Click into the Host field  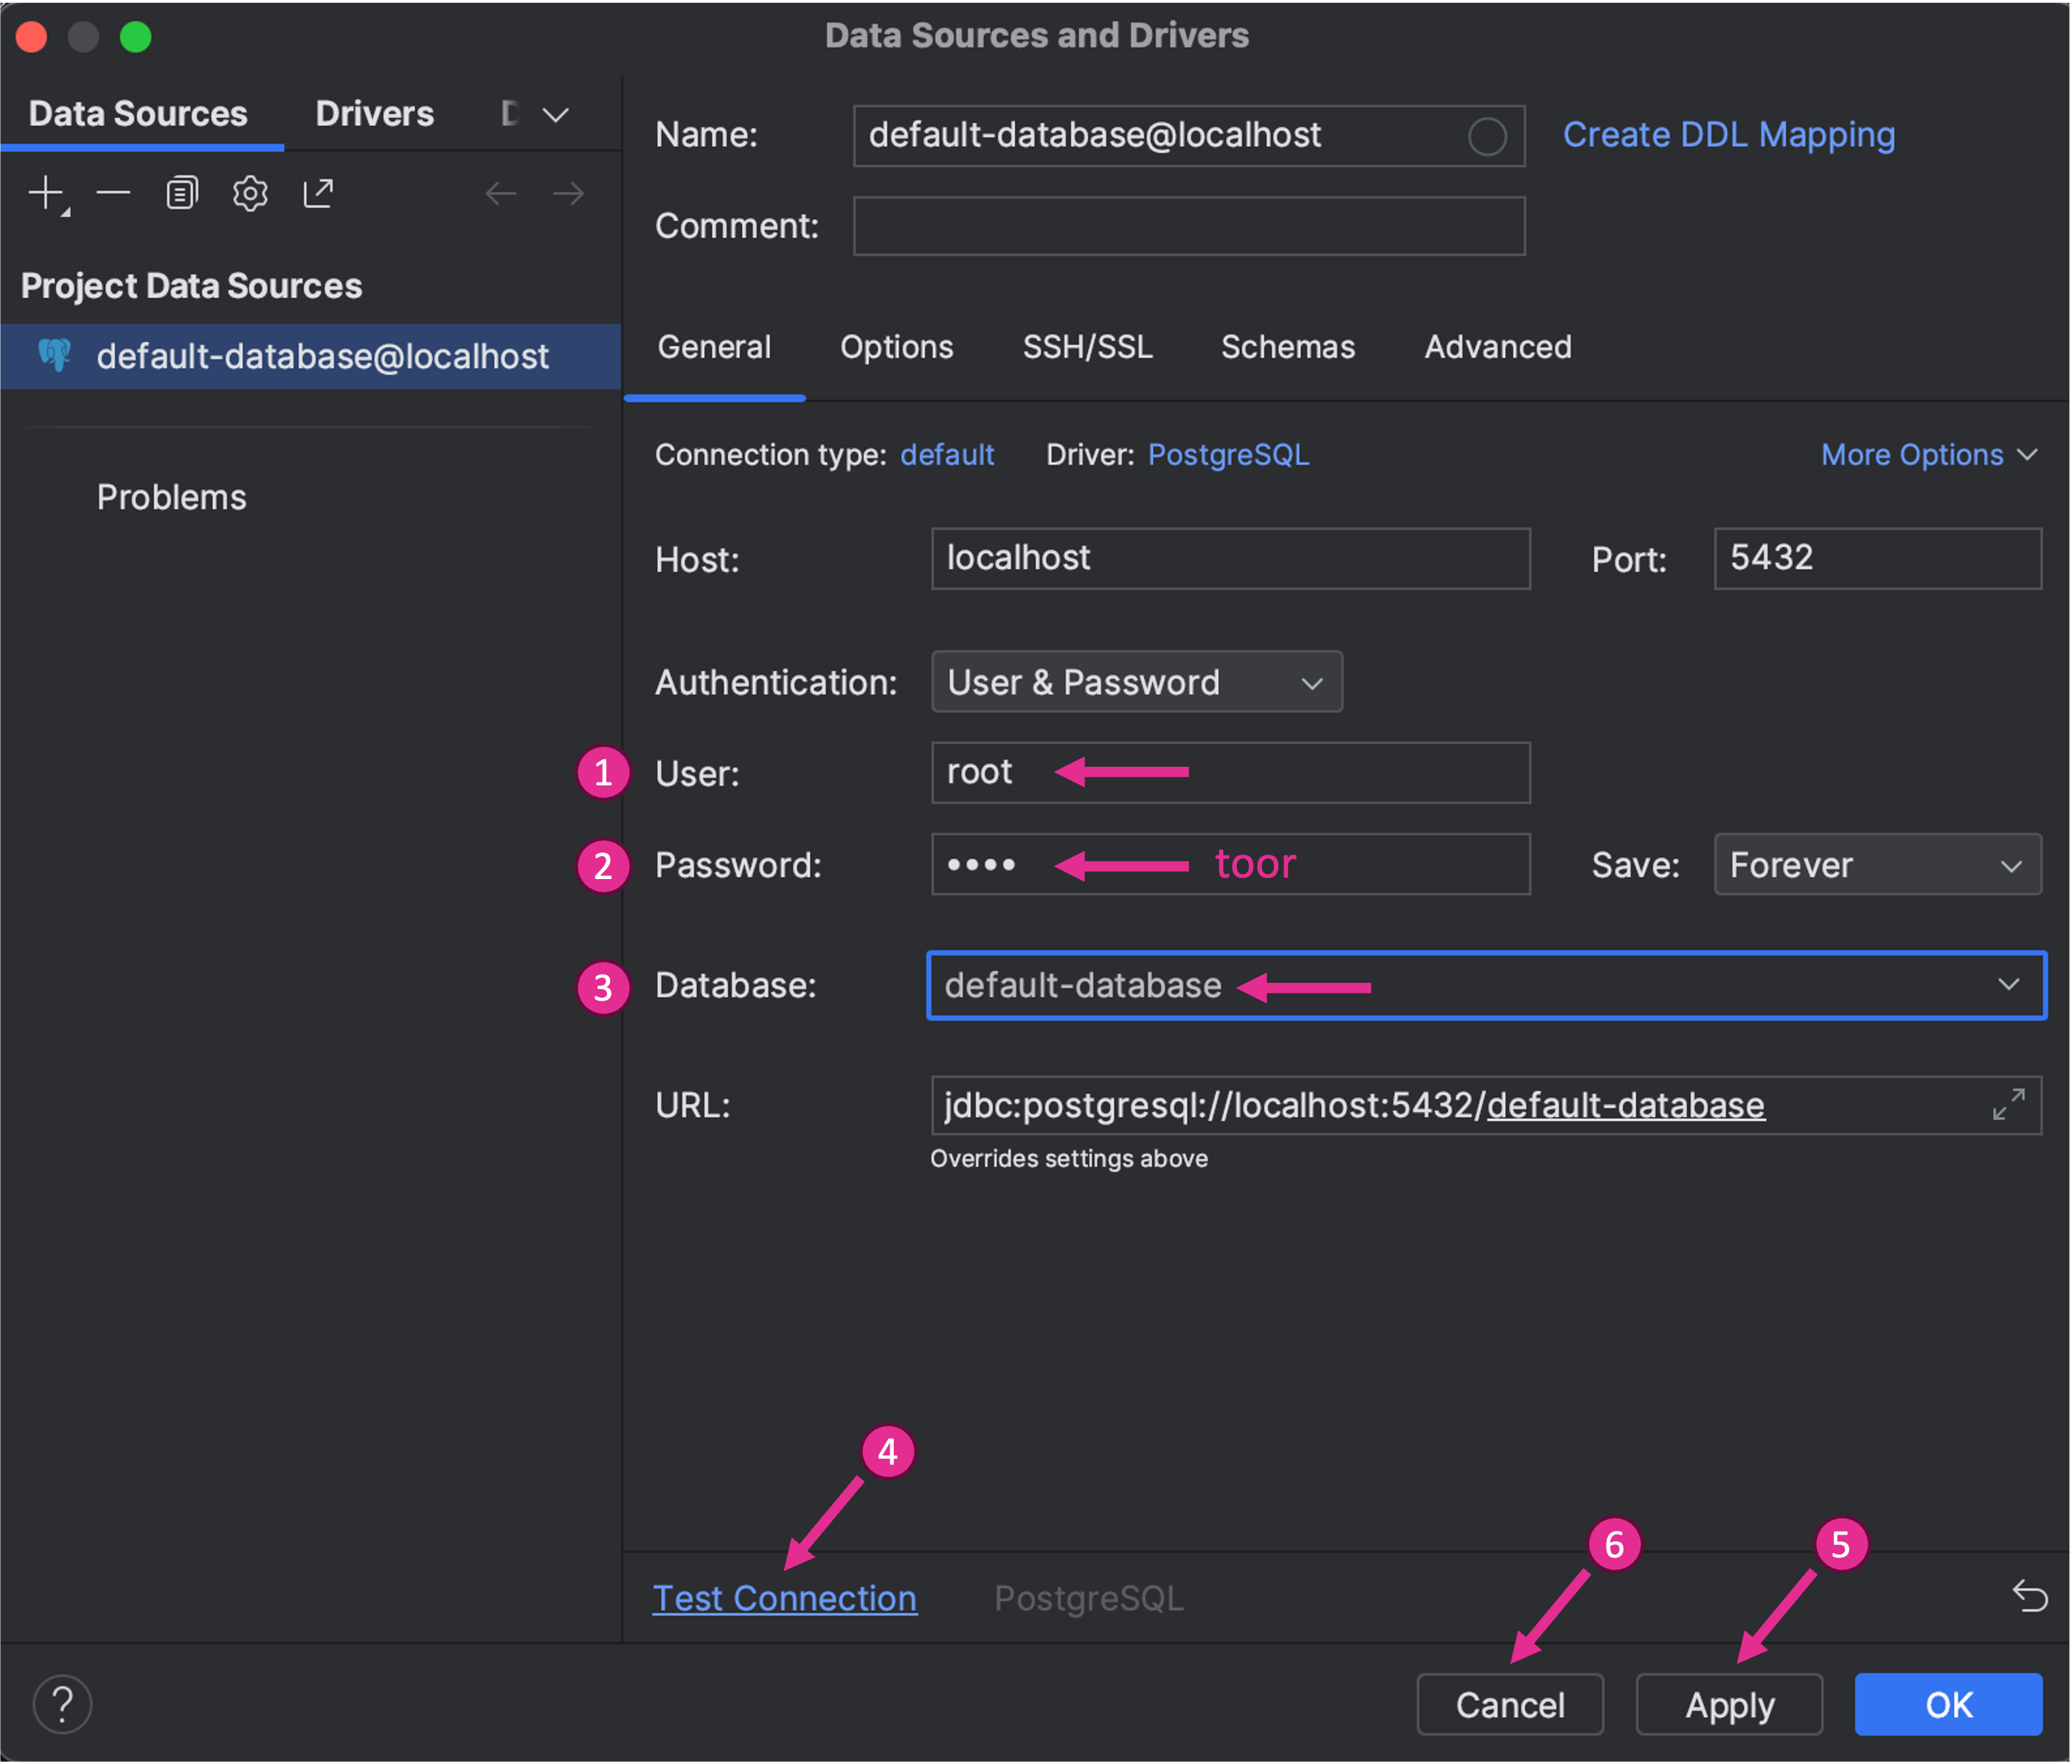1231,558
